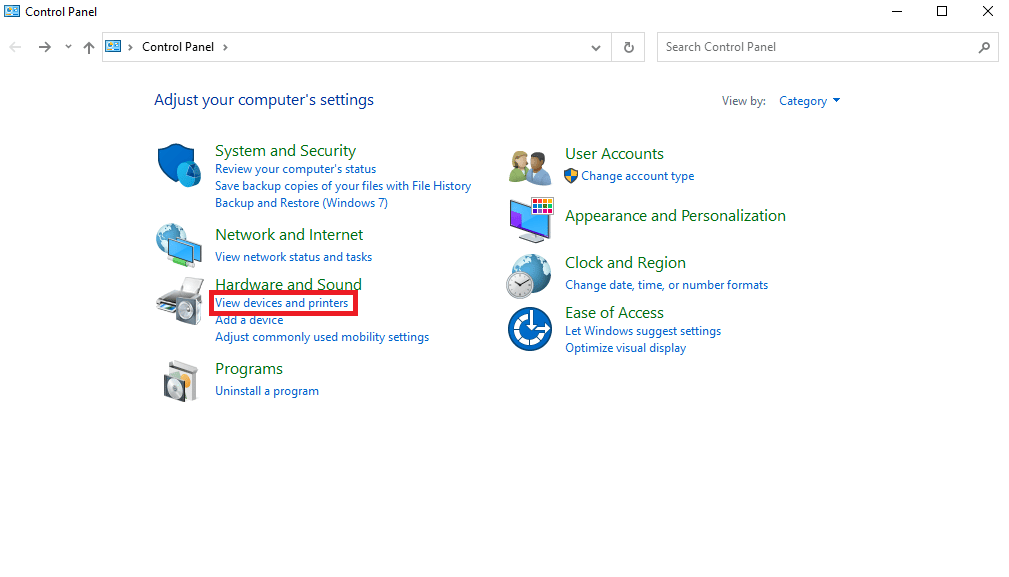Viewport: 1009px width, 577px height.
Task: Open Change account type link
Action: [x=637, y=176]
